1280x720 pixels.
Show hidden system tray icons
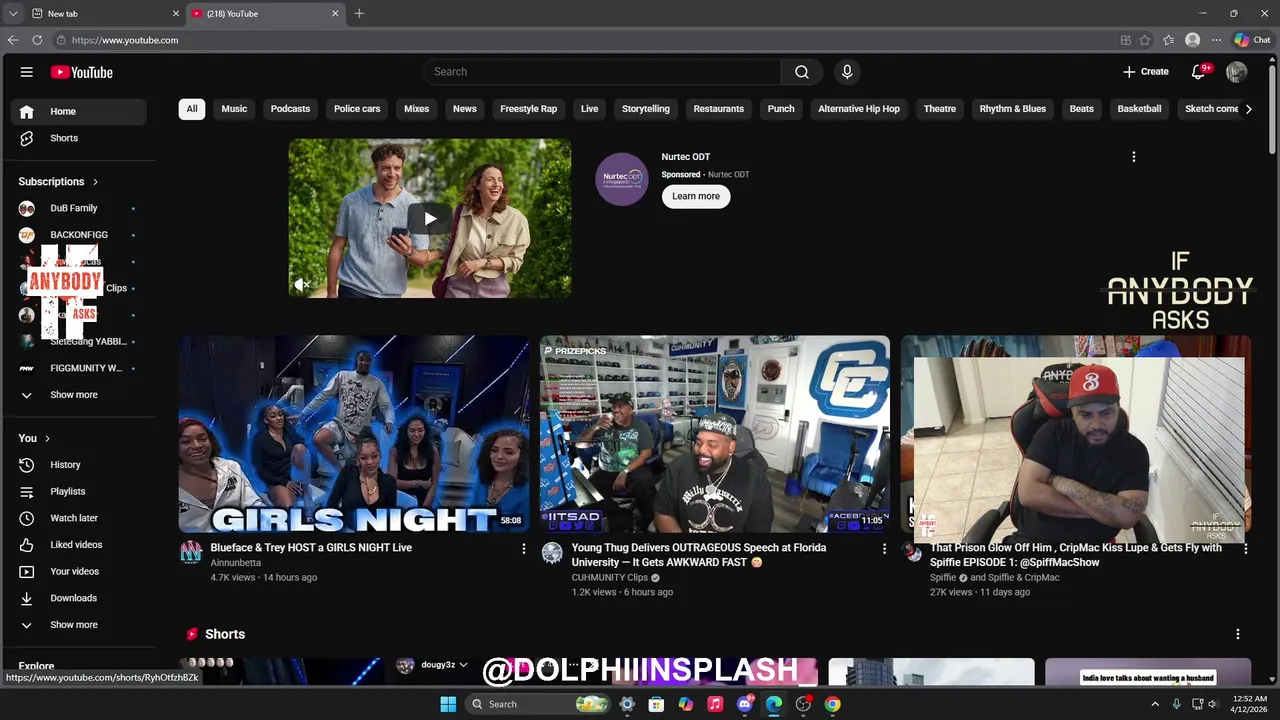(1156, 704)
